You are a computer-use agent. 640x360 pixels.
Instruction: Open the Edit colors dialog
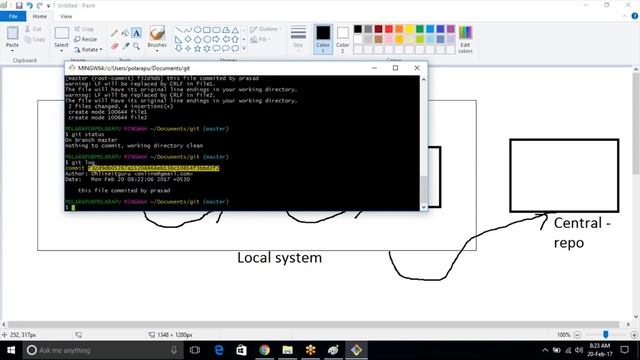465,39
